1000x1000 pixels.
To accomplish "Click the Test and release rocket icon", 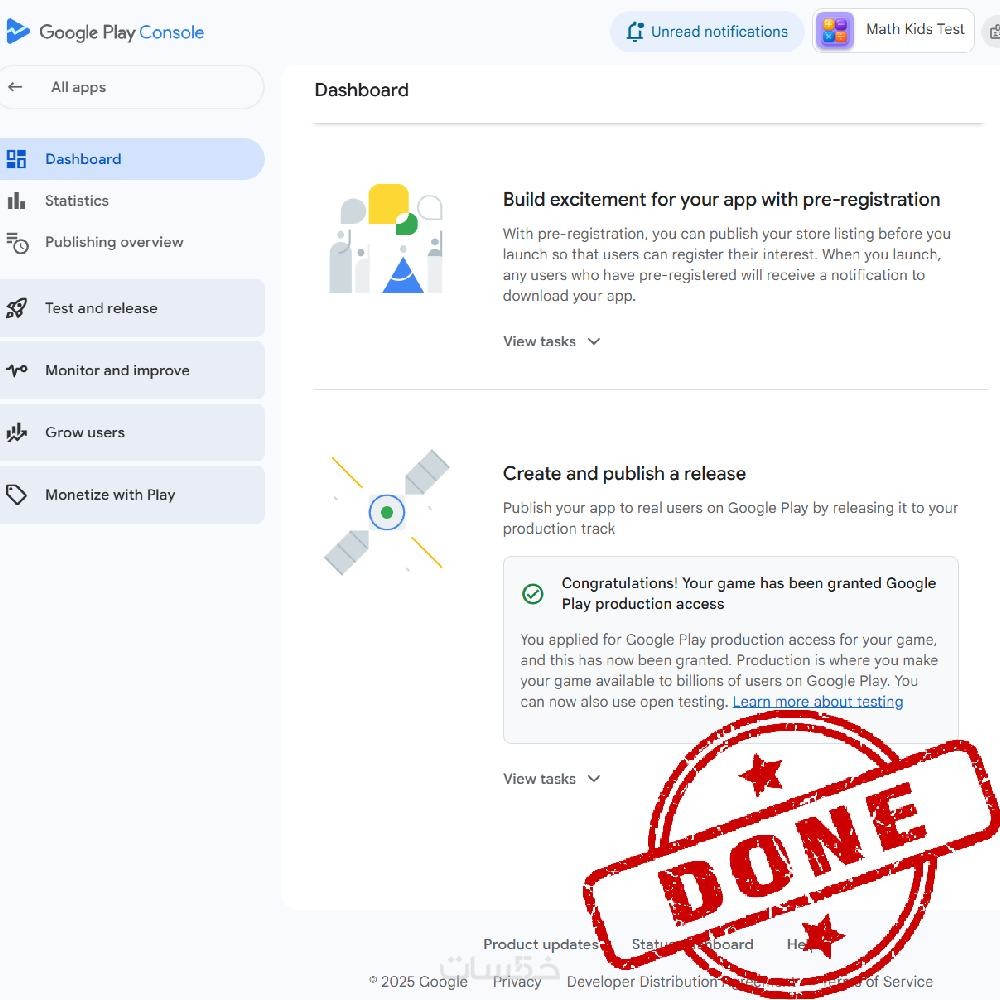I will (x=17, y=308).
